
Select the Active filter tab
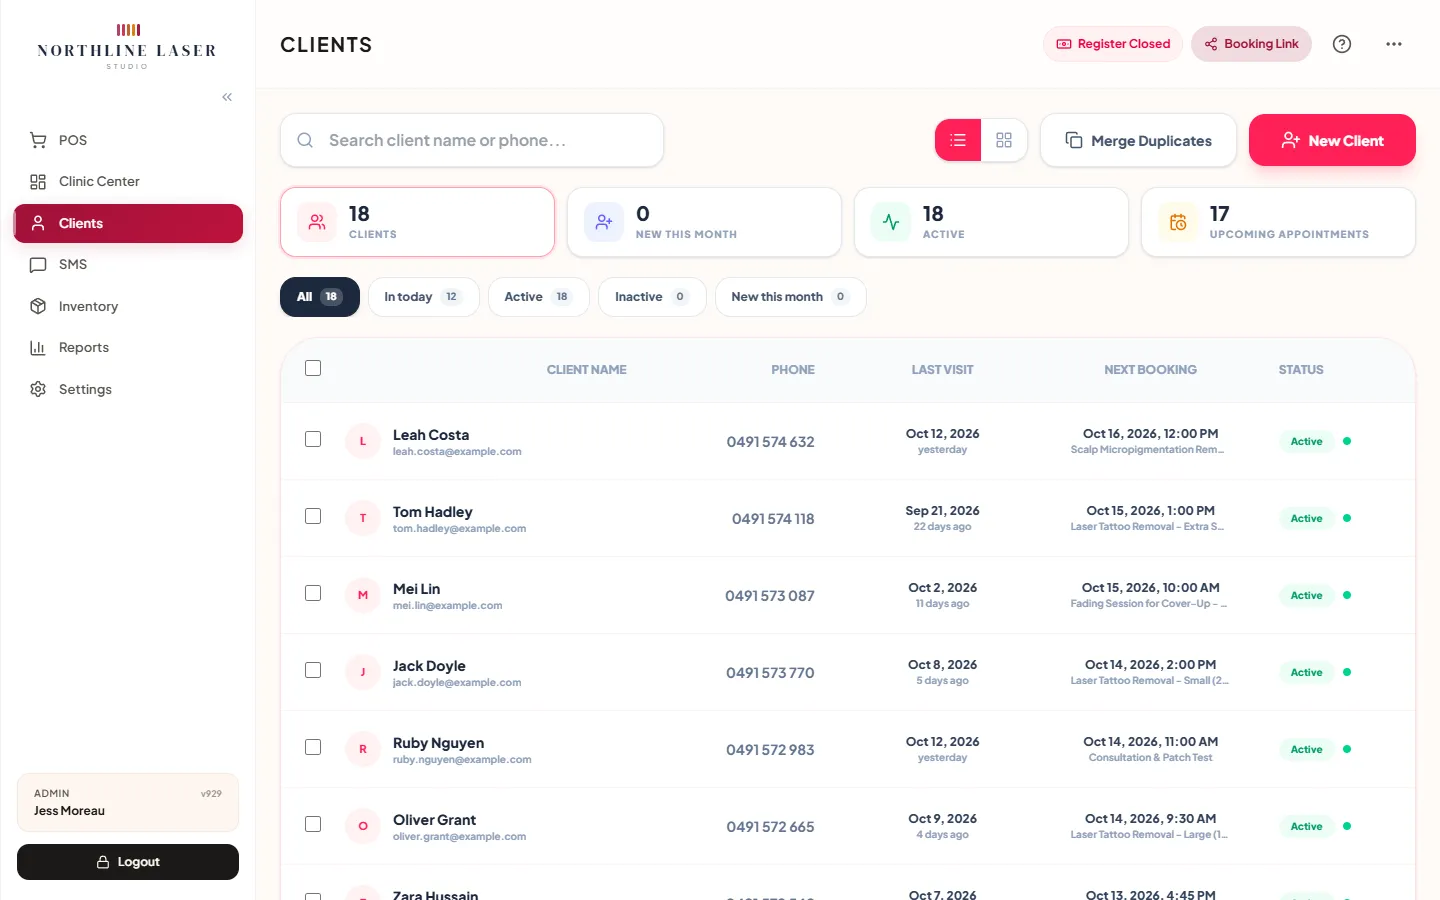point(538,297)
